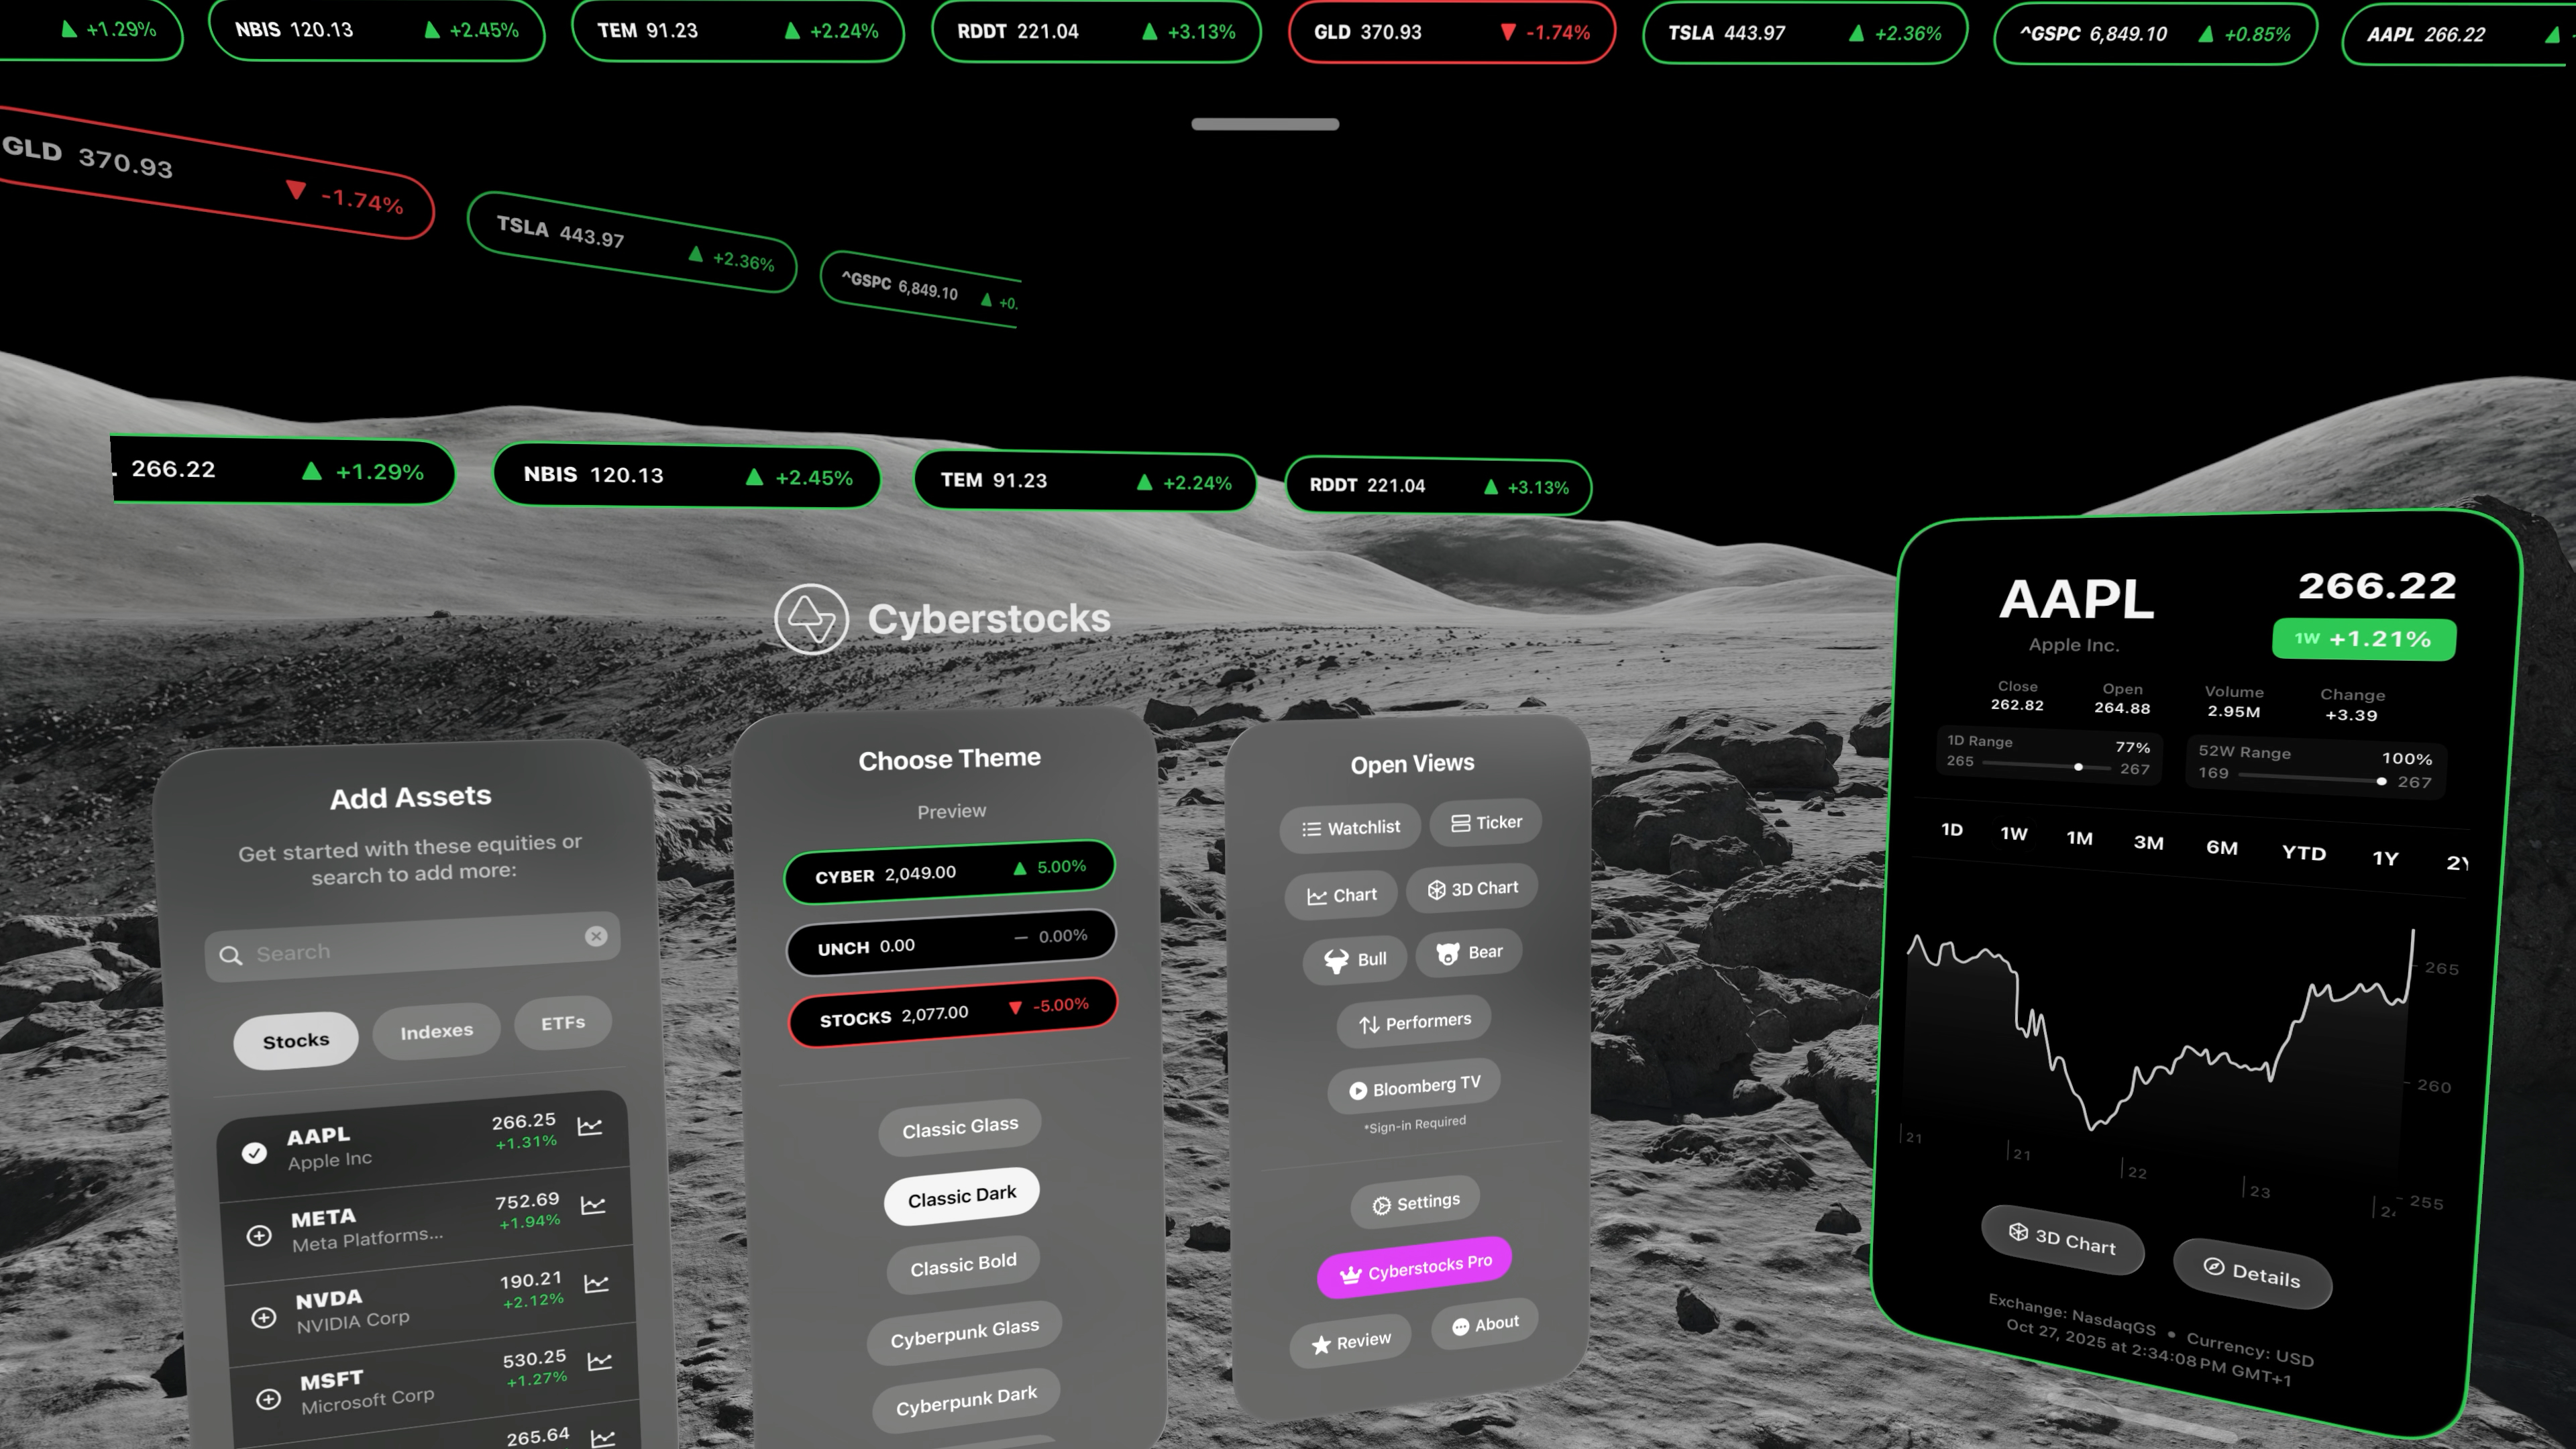This screenshot has width=2576, height=1449.
Task: Click the tilted TSLA 443.97 ticker pill
Action: [x=632, y=242]
